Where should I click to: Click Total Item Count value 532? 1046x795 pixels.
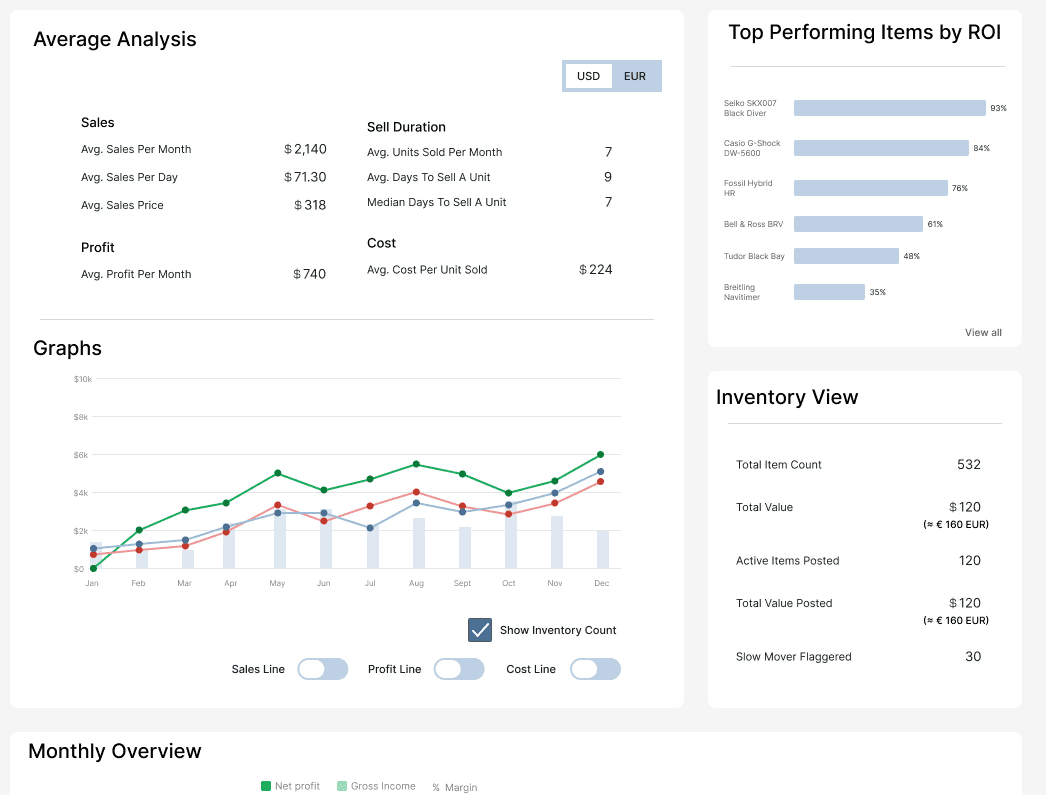969,464
